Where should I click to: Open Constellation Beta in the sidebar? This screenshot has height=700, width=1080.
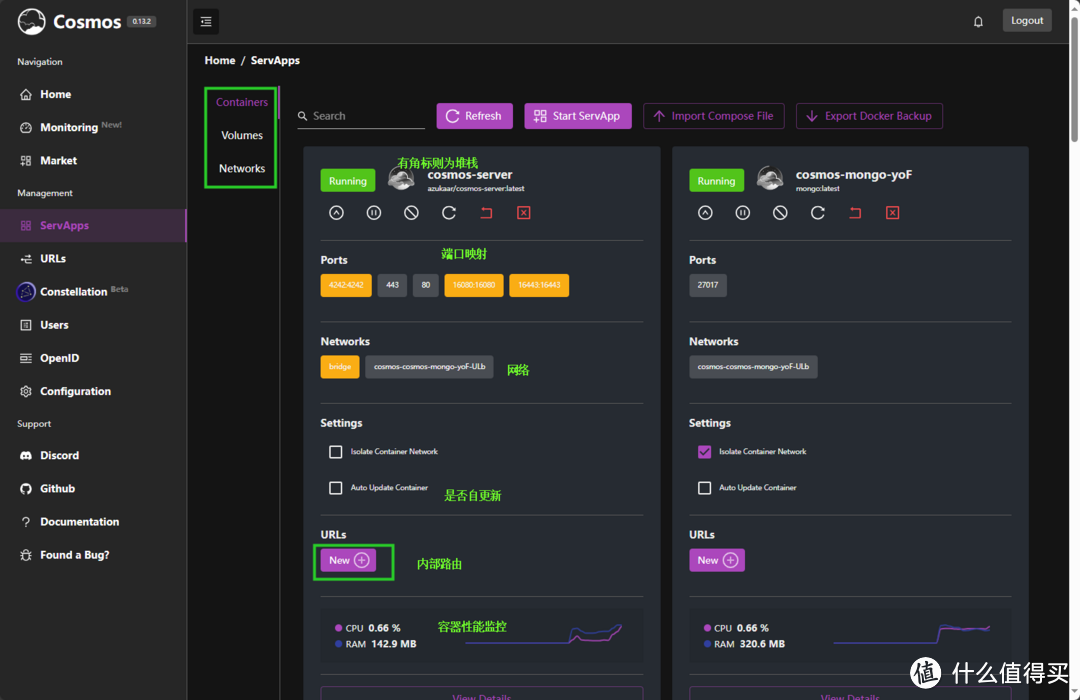(x=93, y=291)
